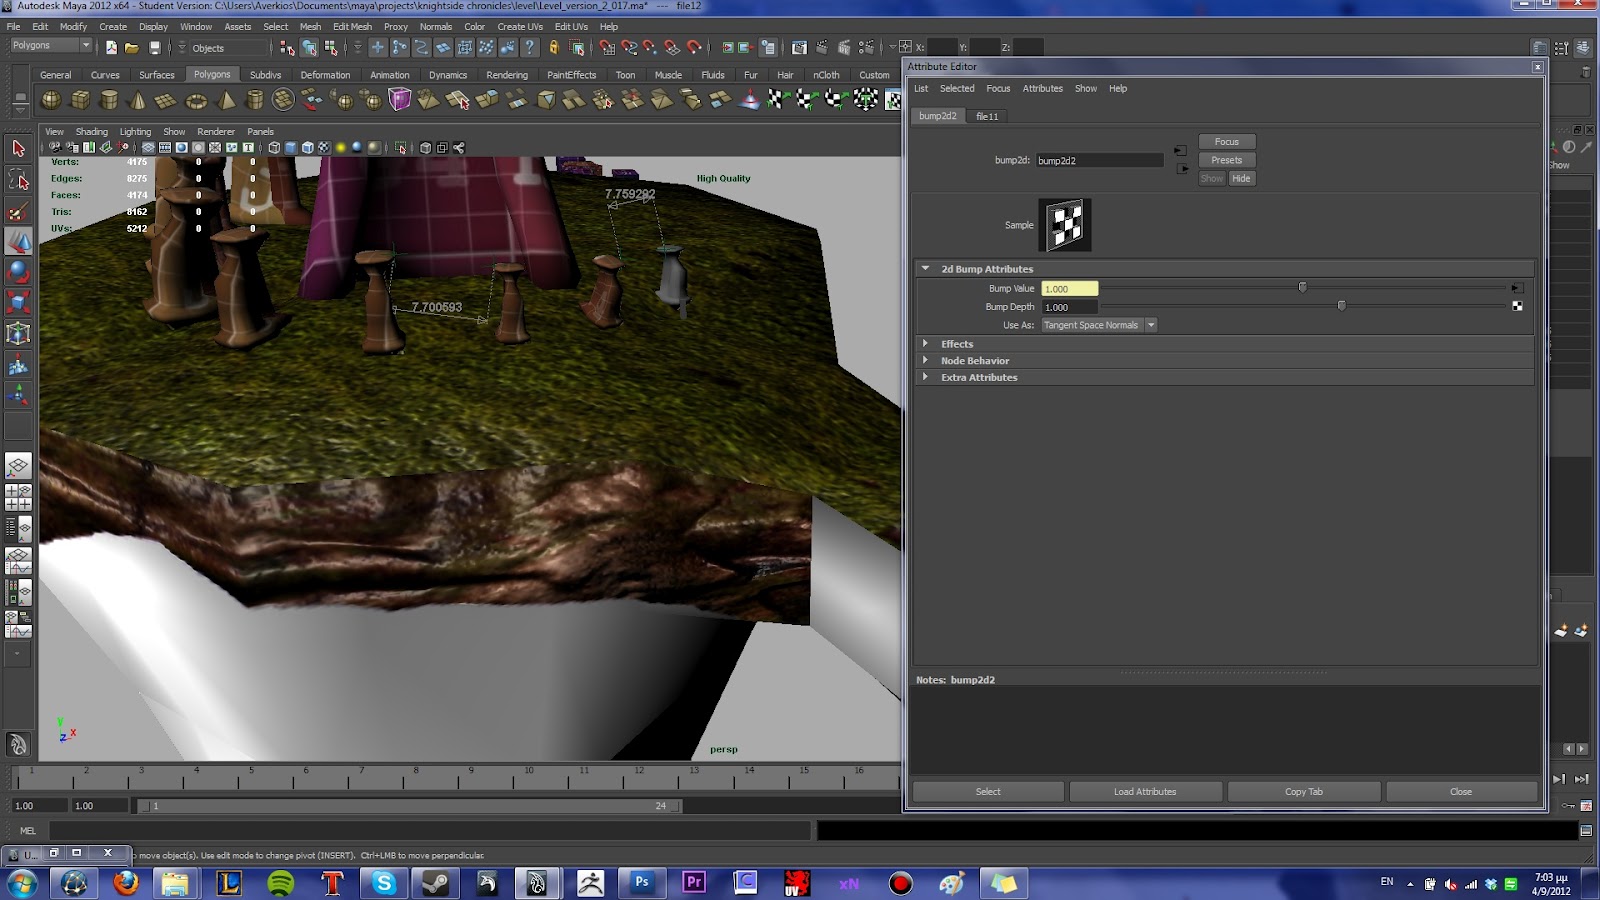Select the Lasso selection tool
This screenshot has width=1600, height=900.
[18, 178]
